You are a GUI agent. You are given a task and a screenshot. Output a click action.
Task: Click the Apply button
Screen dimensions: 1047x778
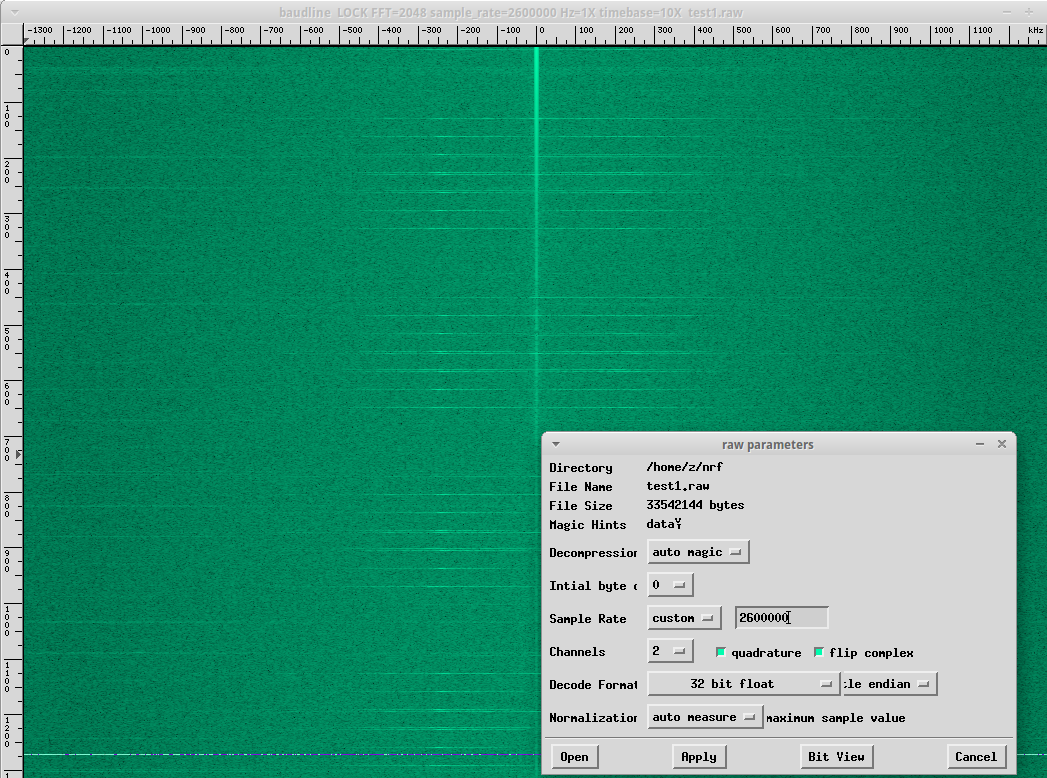698,757
